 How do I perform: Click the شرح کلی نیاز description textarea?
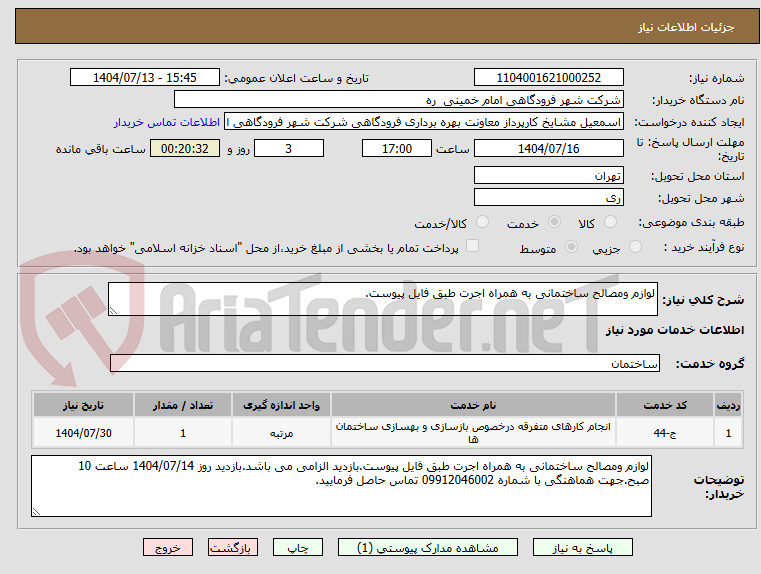[382, 299]
